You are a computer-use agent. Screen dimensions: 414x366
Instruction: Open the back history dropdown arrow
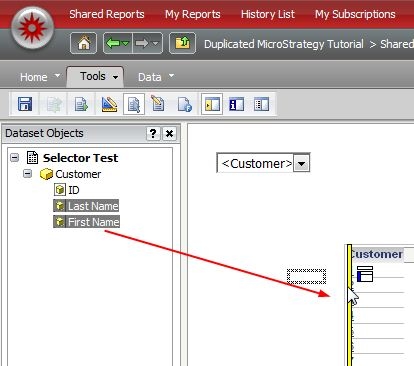pos(125,43)
